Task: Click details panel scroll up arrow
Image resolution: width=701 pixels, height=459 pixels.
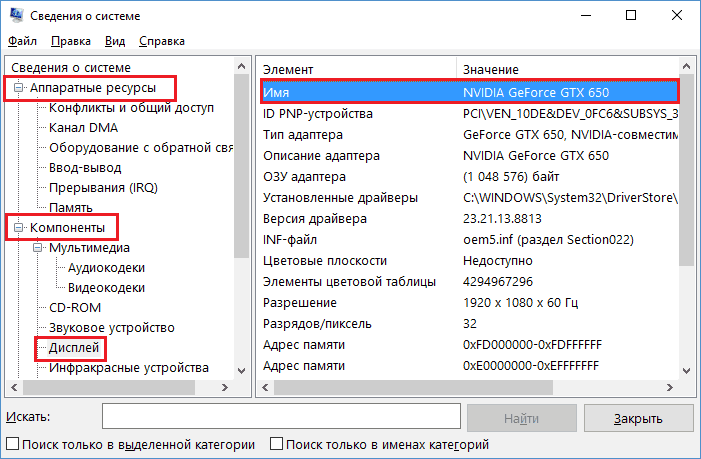Action: point(687,66)
